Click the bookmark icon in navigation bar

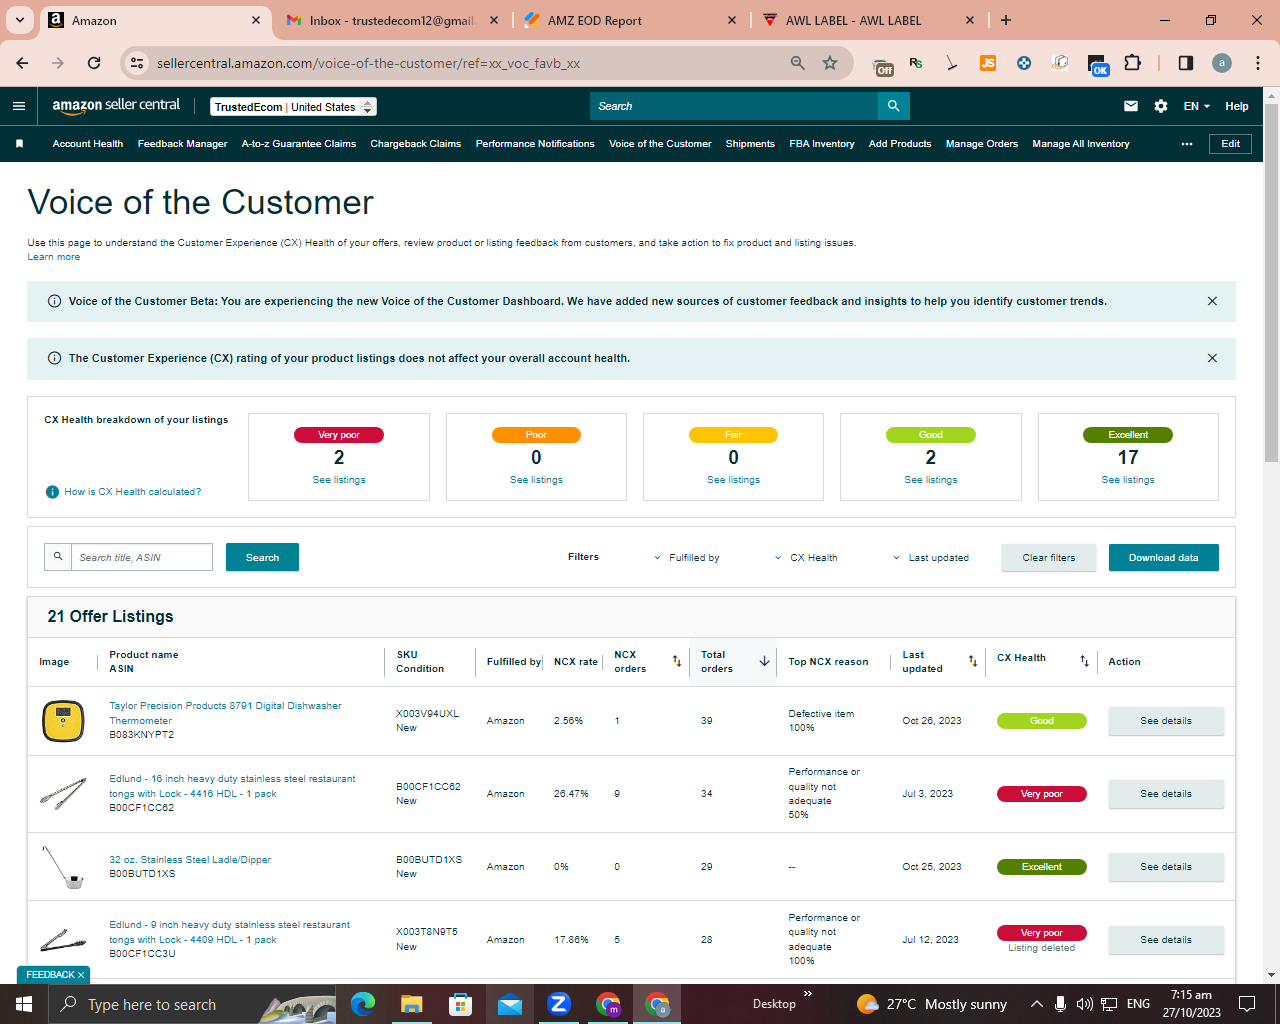(x=19, y=144)
